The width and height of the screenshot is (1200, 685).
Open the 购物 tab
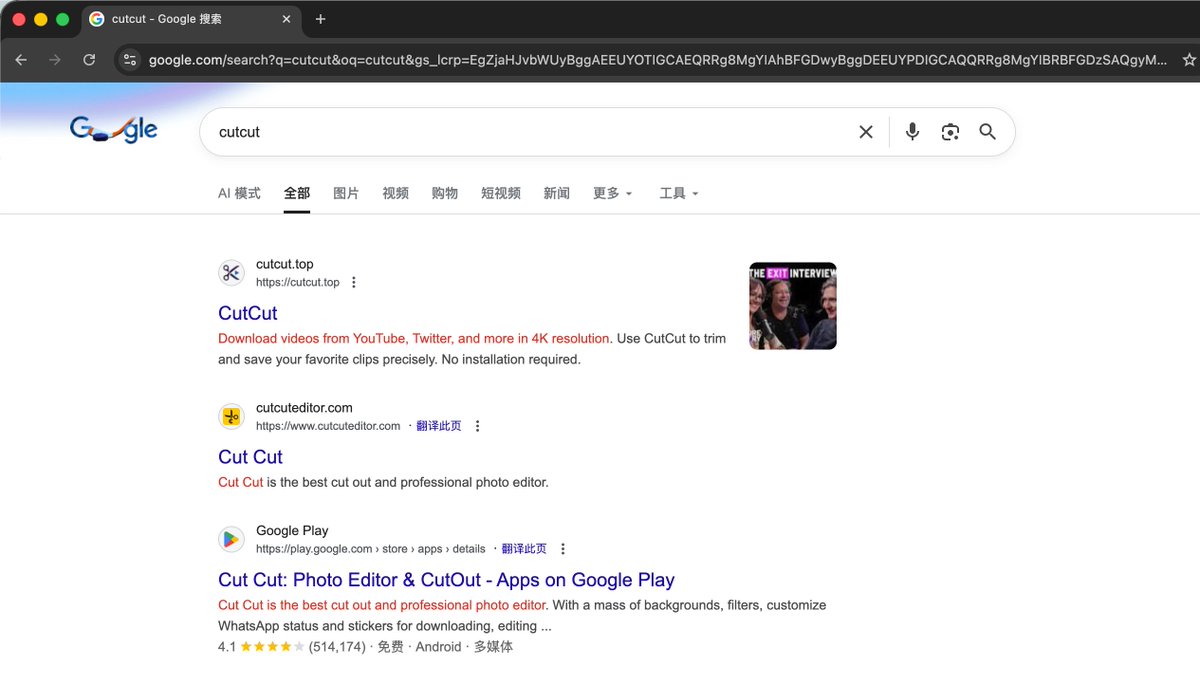tap(445, 193)
